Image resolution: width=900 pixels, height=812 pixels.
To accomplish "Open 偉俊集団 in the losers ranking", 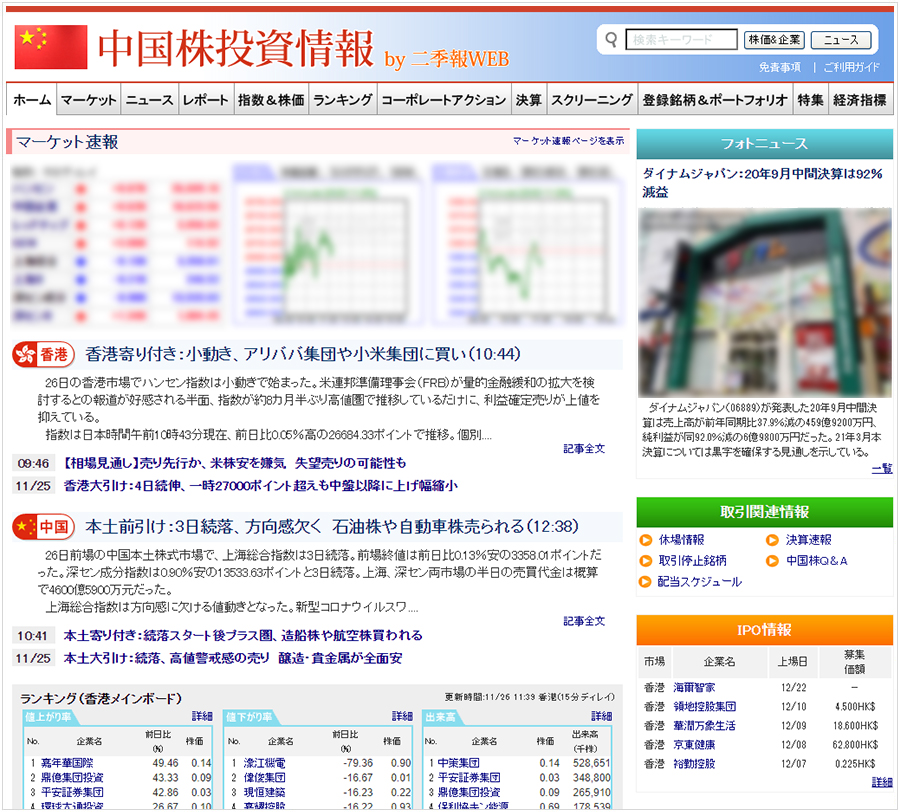I will [x=264, y=778].
